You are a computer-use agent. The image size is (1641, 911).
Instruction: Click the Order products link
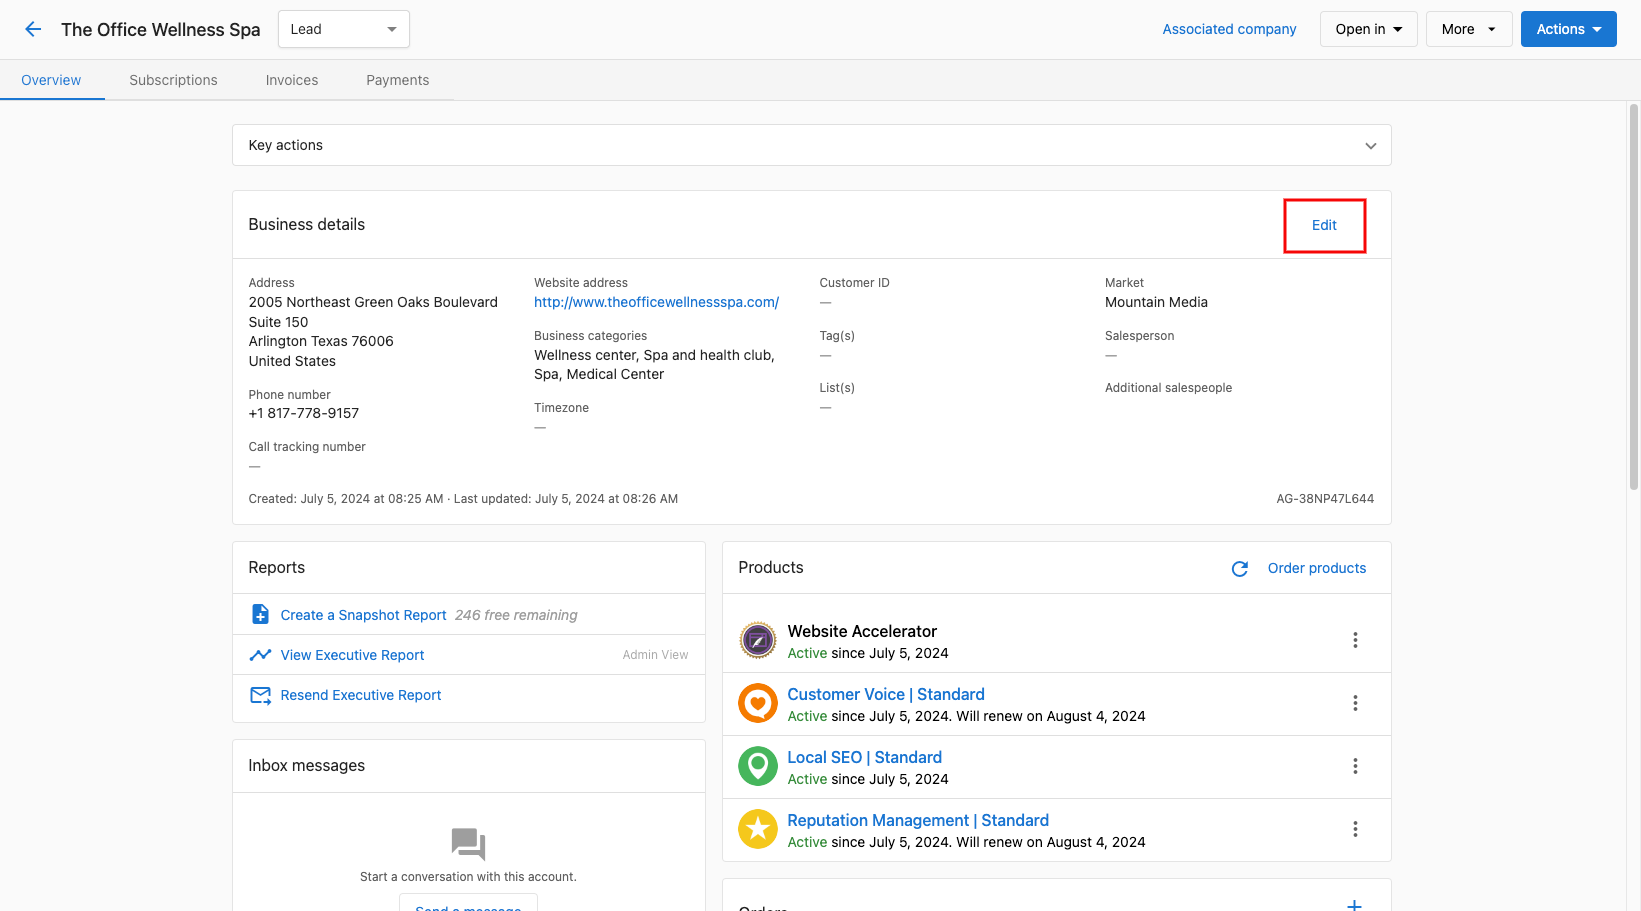point(1316,568)
